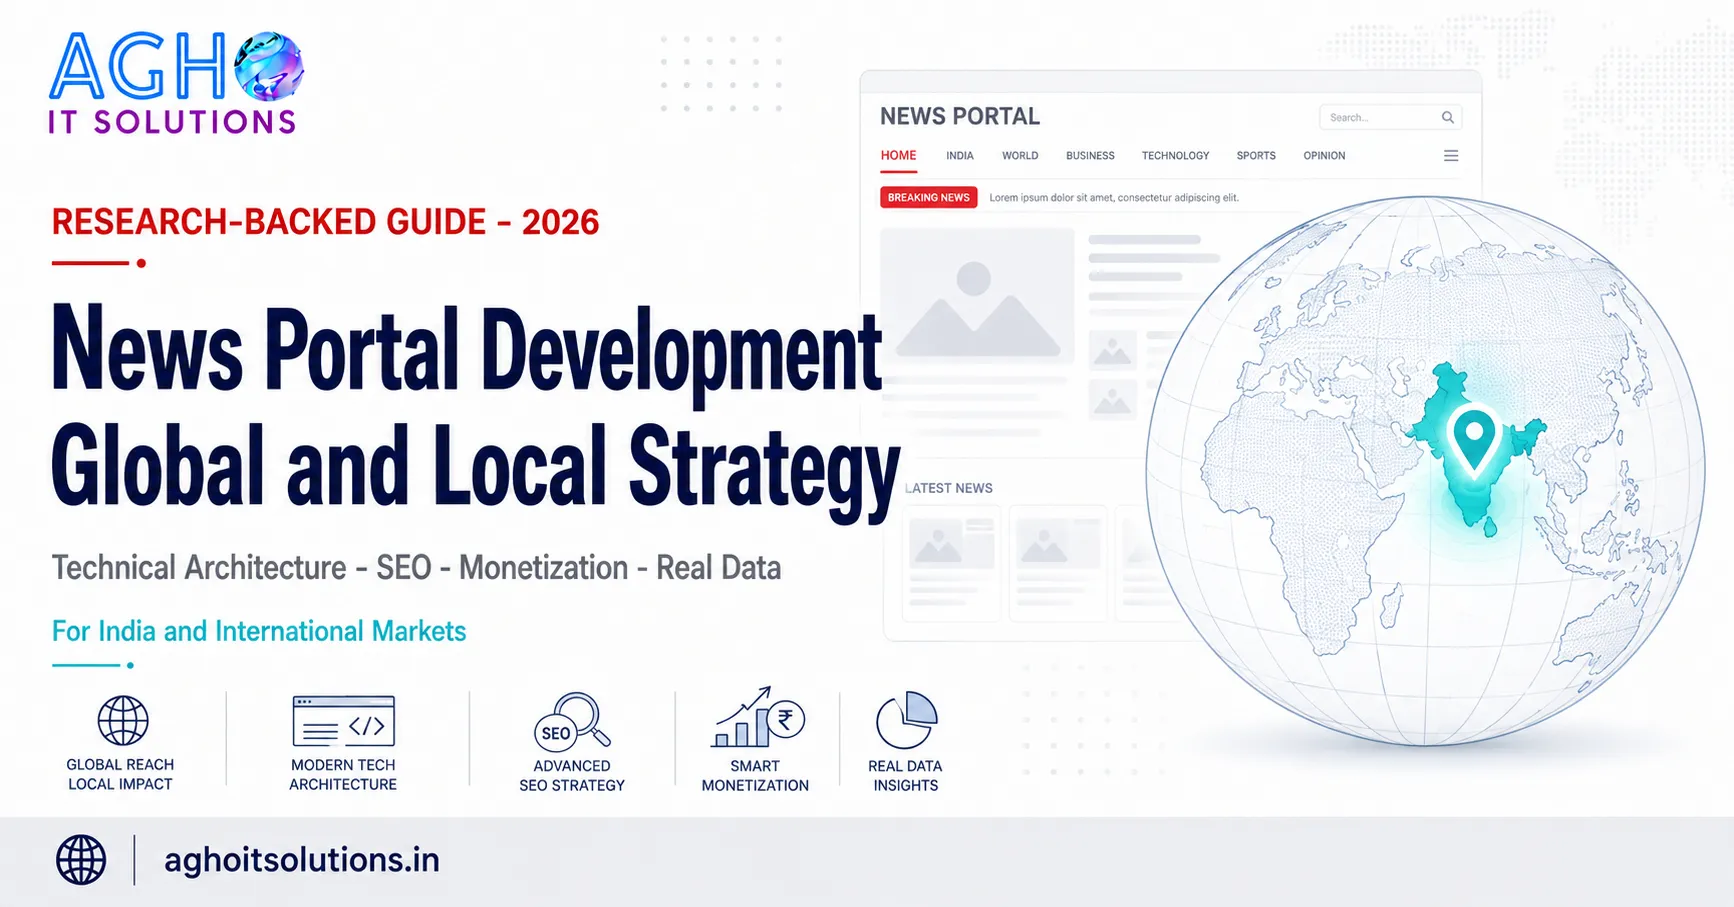Screen dimensions: 1734x907
Task: Click the LATEST NEWS heading
Action: coord(949,488)
